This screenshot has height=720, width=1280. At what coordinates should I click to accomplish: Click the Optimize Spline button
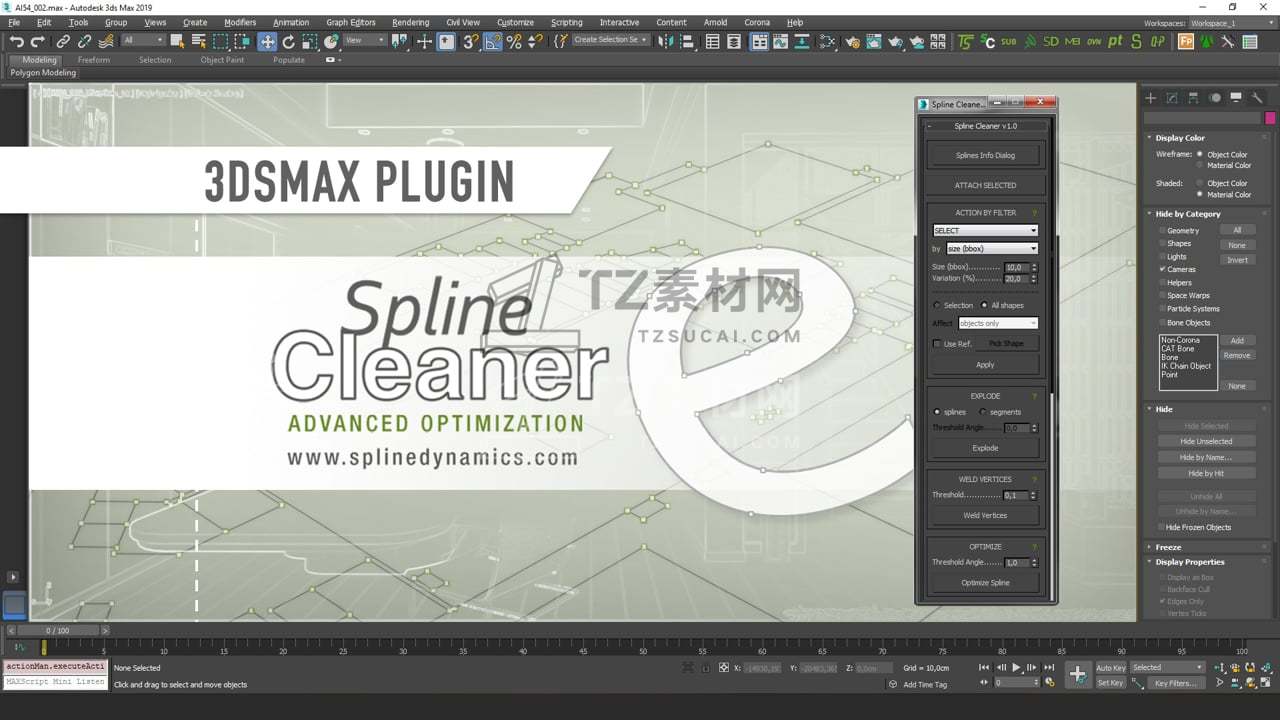click(x=985, y=582)
